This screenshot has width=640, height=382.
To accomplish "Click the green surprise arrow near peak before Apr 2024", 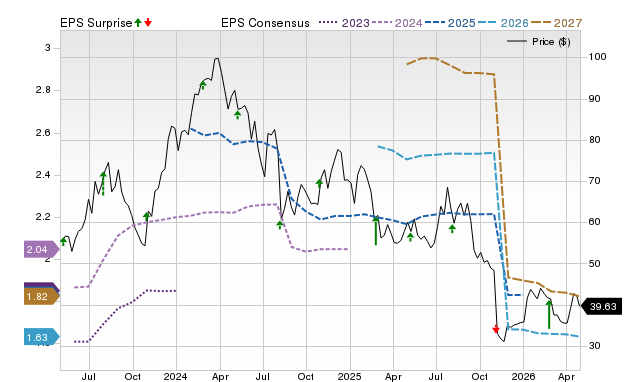I will [x=203, y=85].
